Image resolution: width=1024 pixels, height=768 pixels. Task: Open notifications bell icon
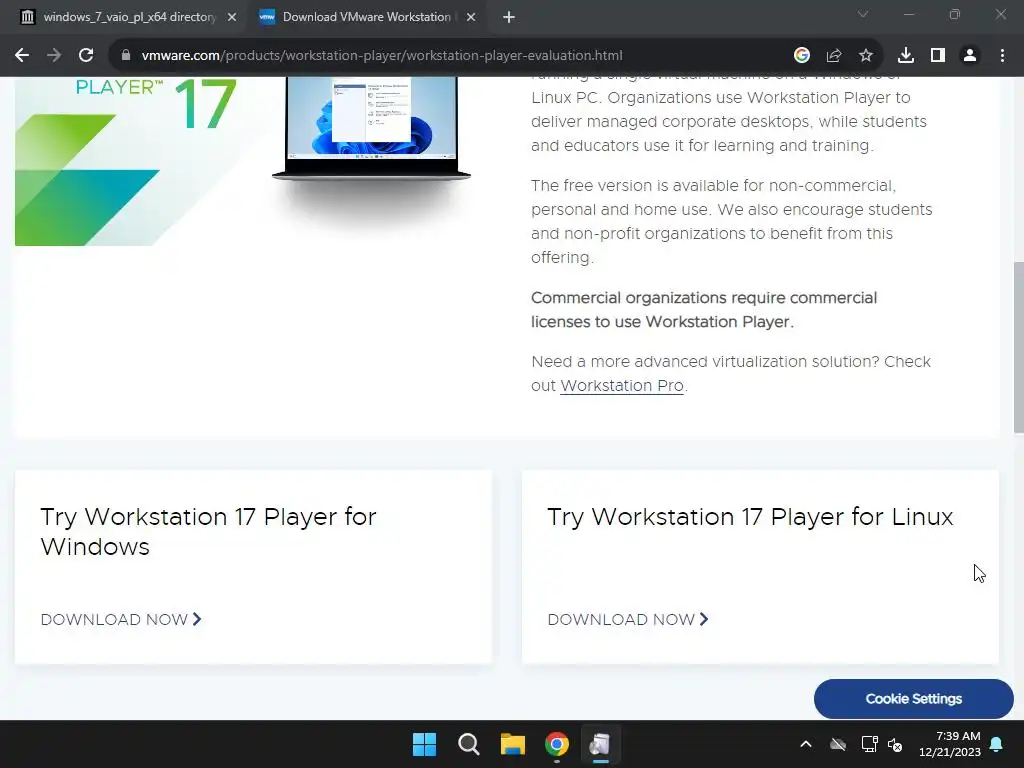click(997, 744)
